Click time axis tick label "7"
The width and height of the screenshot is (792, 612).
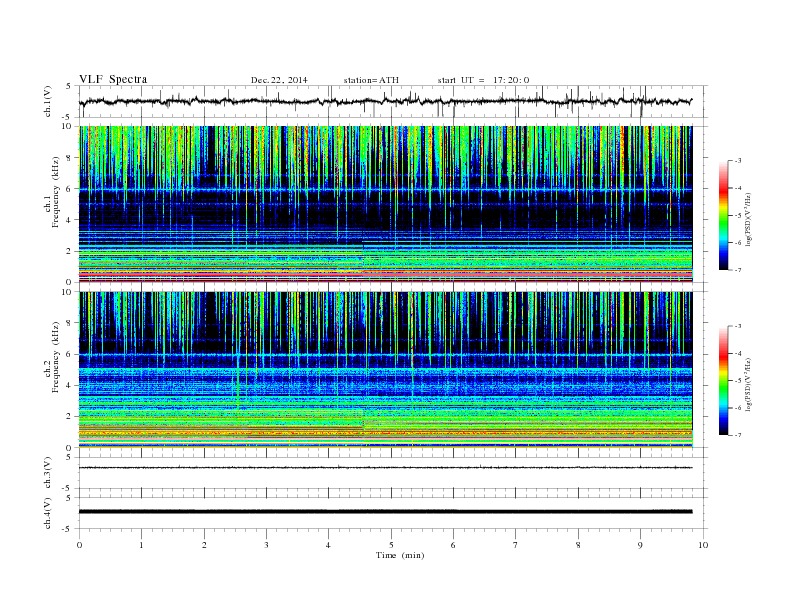(516, 545)
